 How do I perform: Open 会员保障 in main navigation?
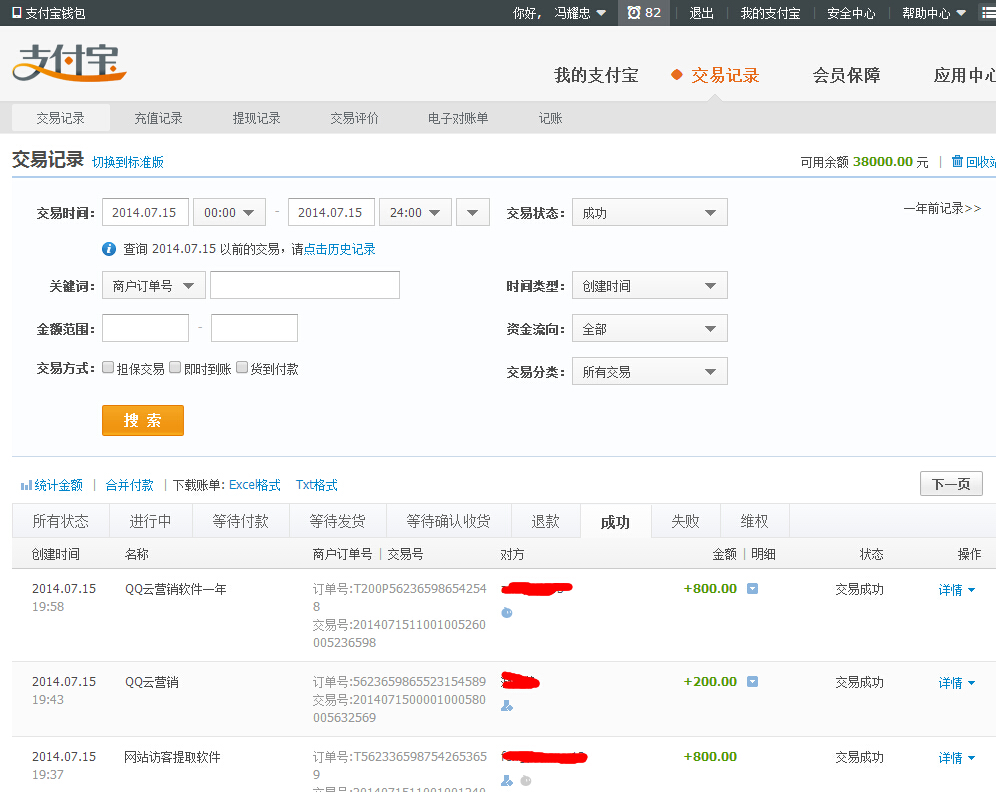click(x=846, y=75)
